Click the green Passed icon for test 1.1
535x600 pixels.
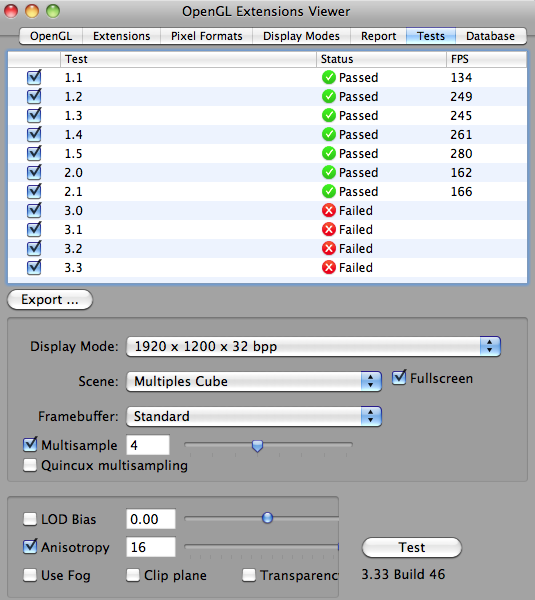click(x=329, y=77)
